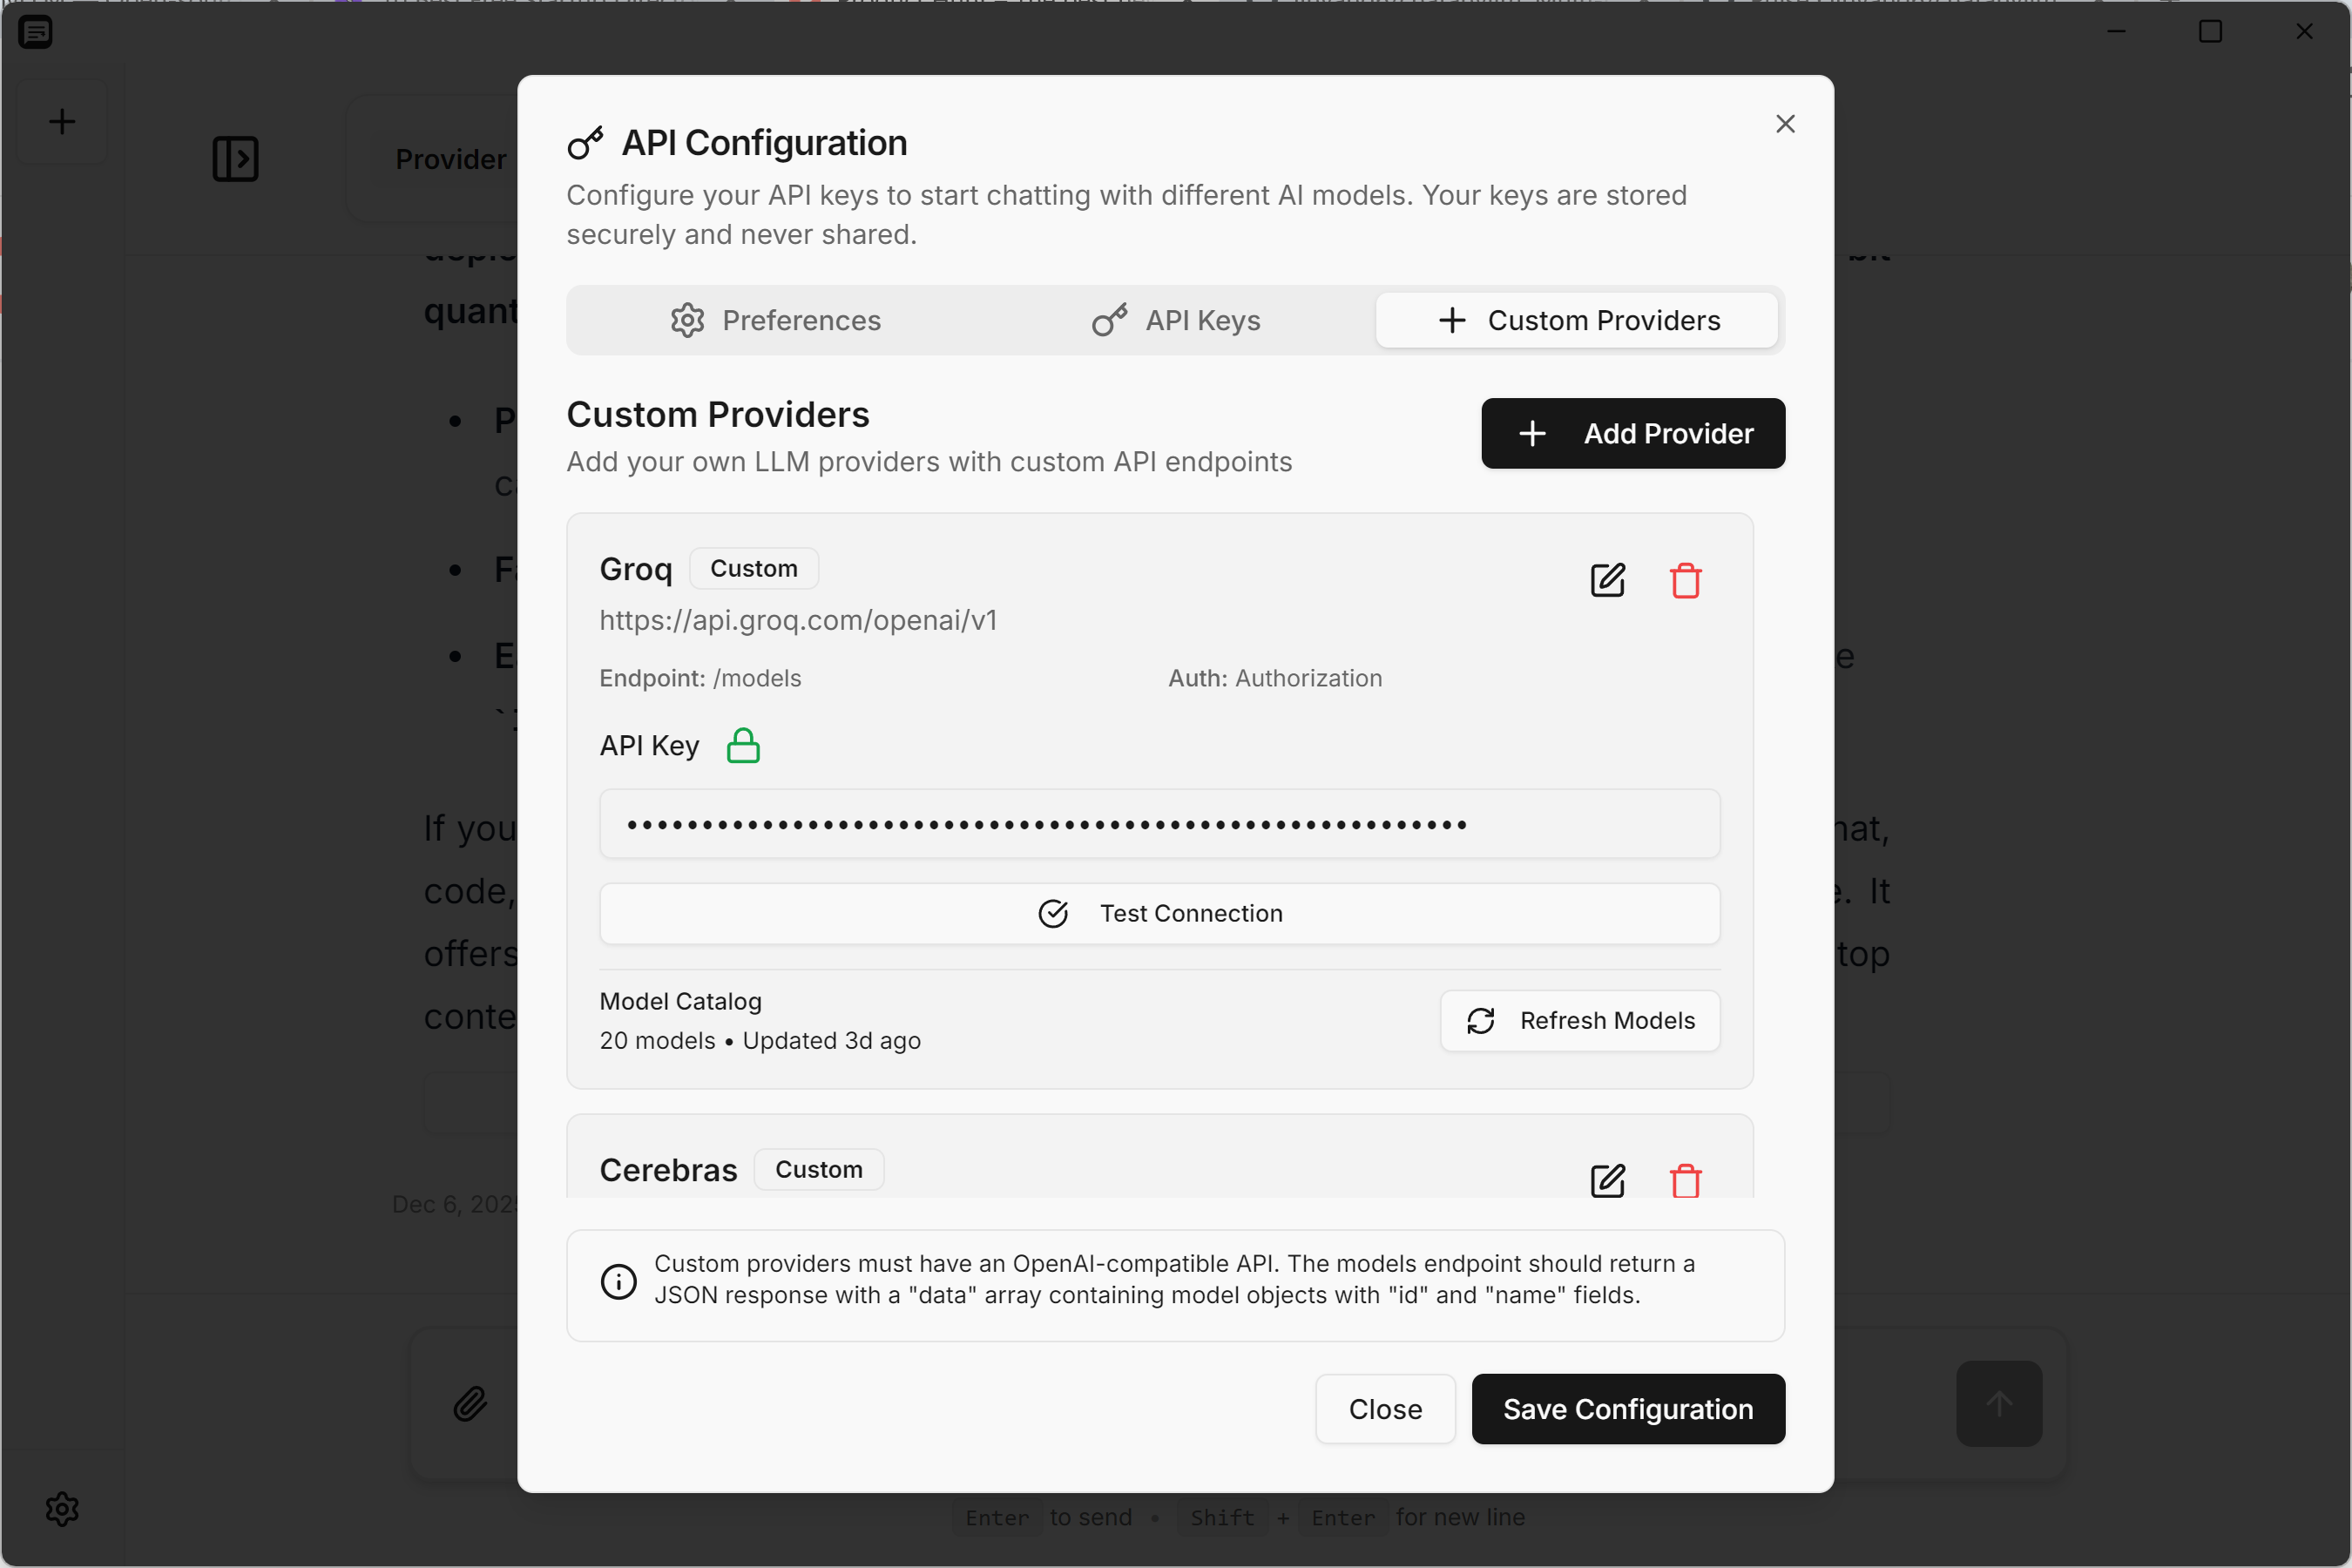Delete the Groq provider
This screenshot has width=2352, height=1568.
1685,580
